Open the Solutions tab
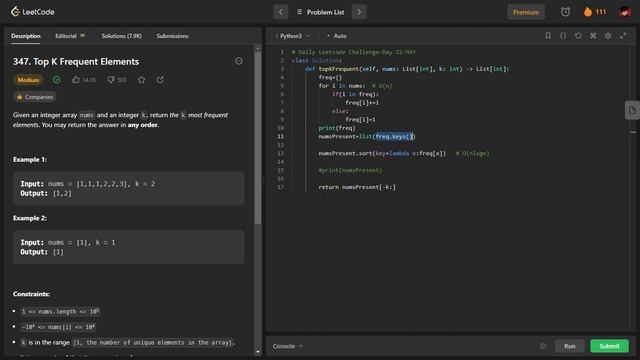This screenshot has height=360, width=640. 122,36
